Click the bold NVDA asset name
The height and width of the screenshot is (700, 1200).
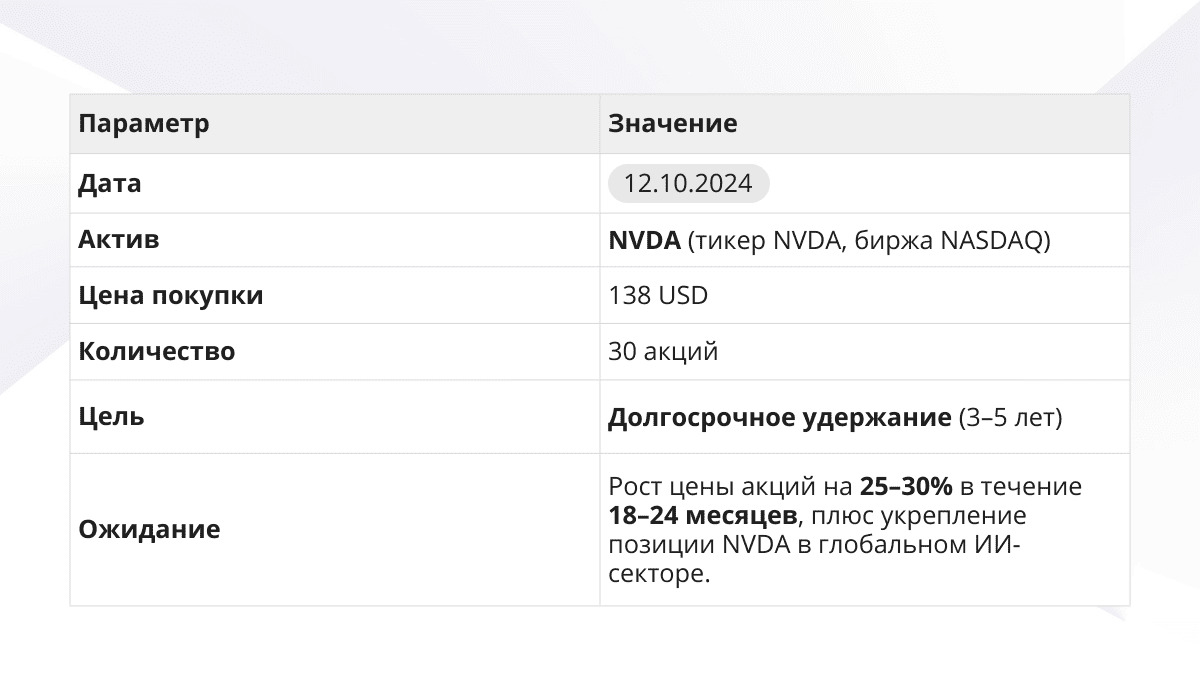[x=644, y=241]
